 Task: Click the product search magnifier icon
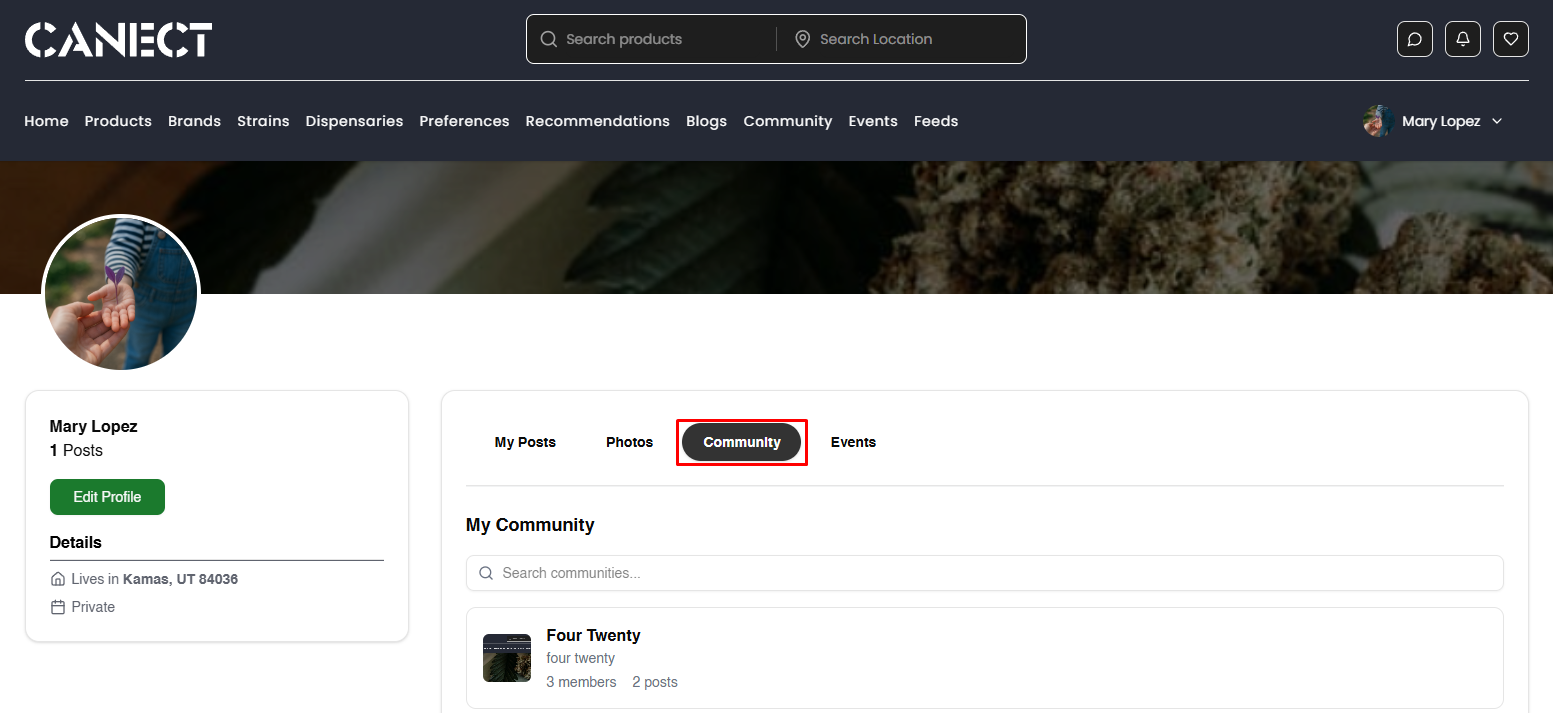pos(548,39)
